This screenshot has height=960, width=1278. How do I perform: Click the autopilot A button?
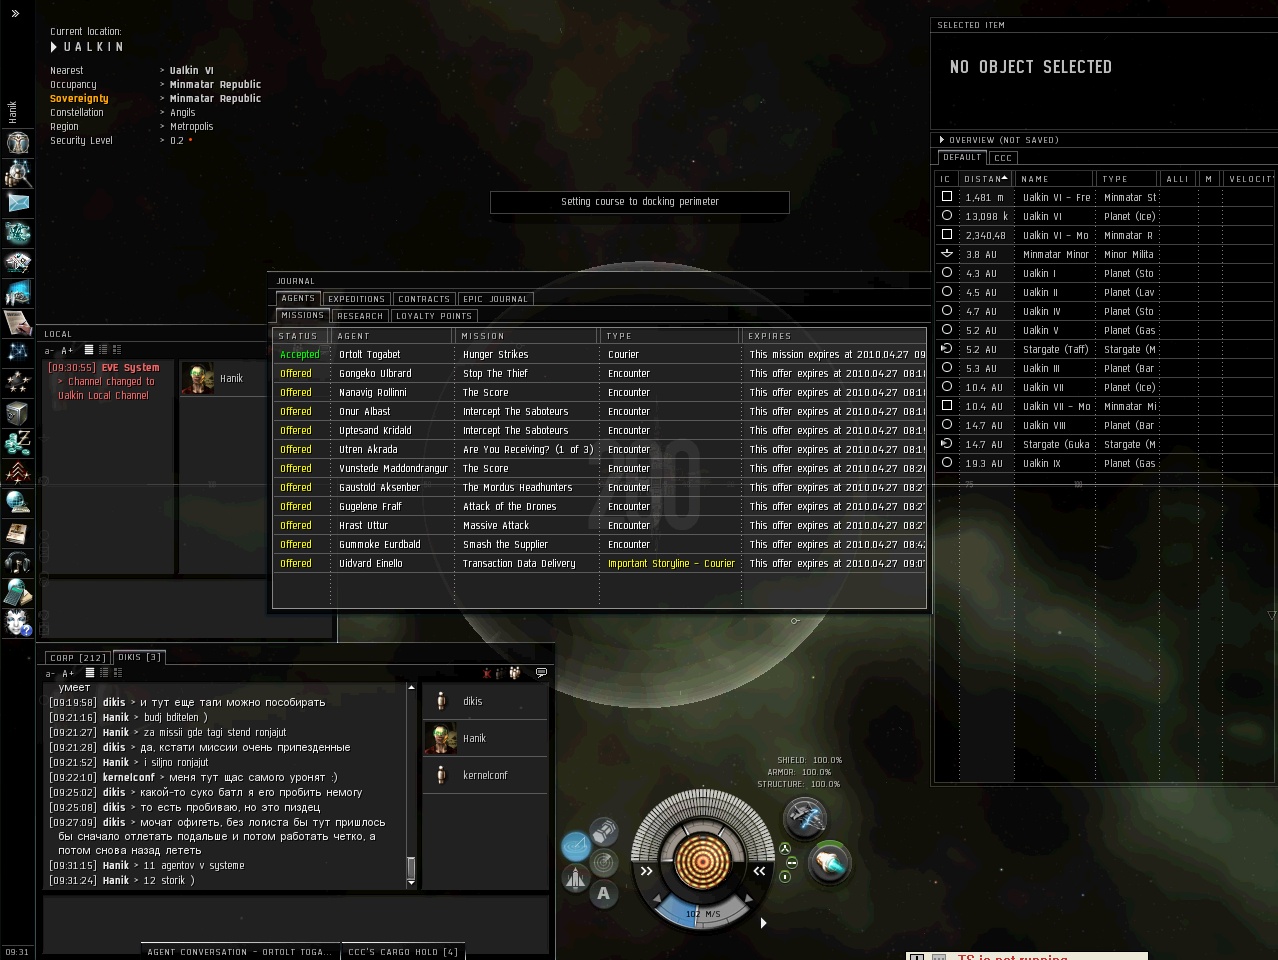[603, 894]
